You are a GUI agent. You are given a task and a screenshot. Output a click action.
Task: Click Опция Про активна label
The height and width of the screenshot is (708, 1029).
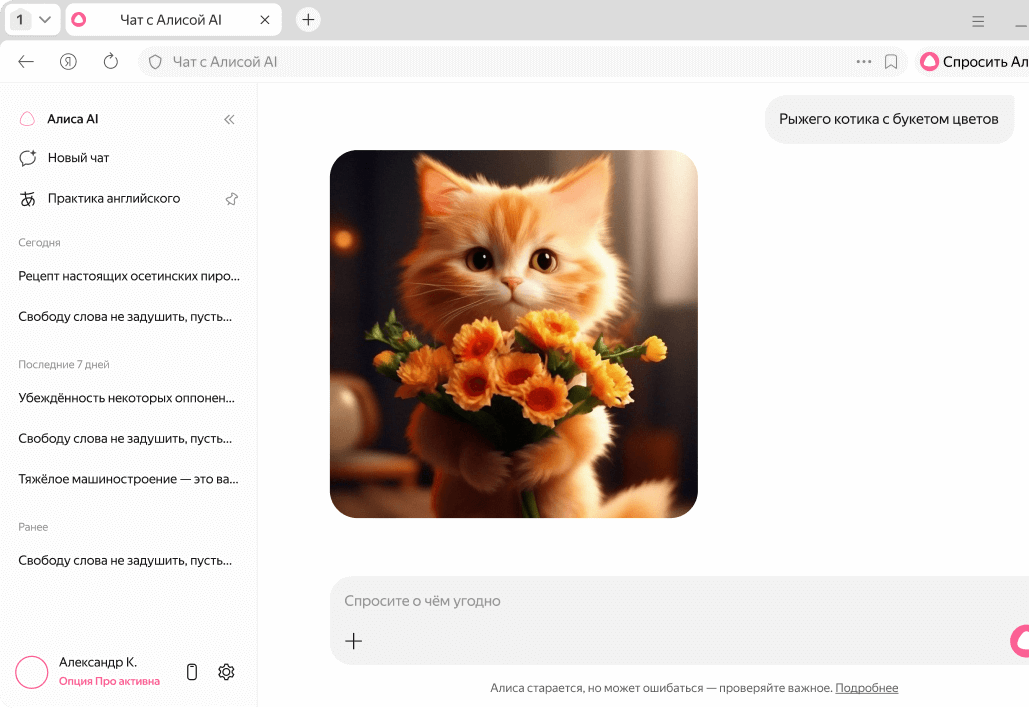click(110, 681)
